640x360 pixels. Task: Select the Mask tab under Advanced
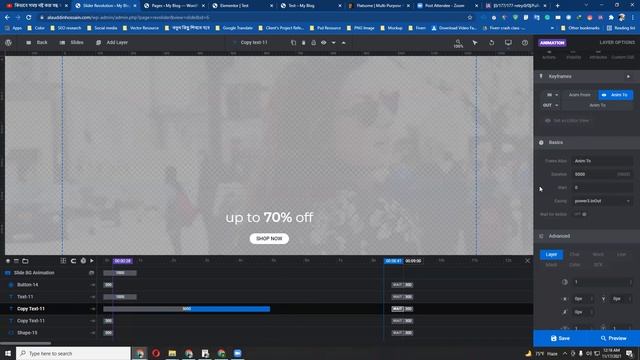tap(551, 265)
